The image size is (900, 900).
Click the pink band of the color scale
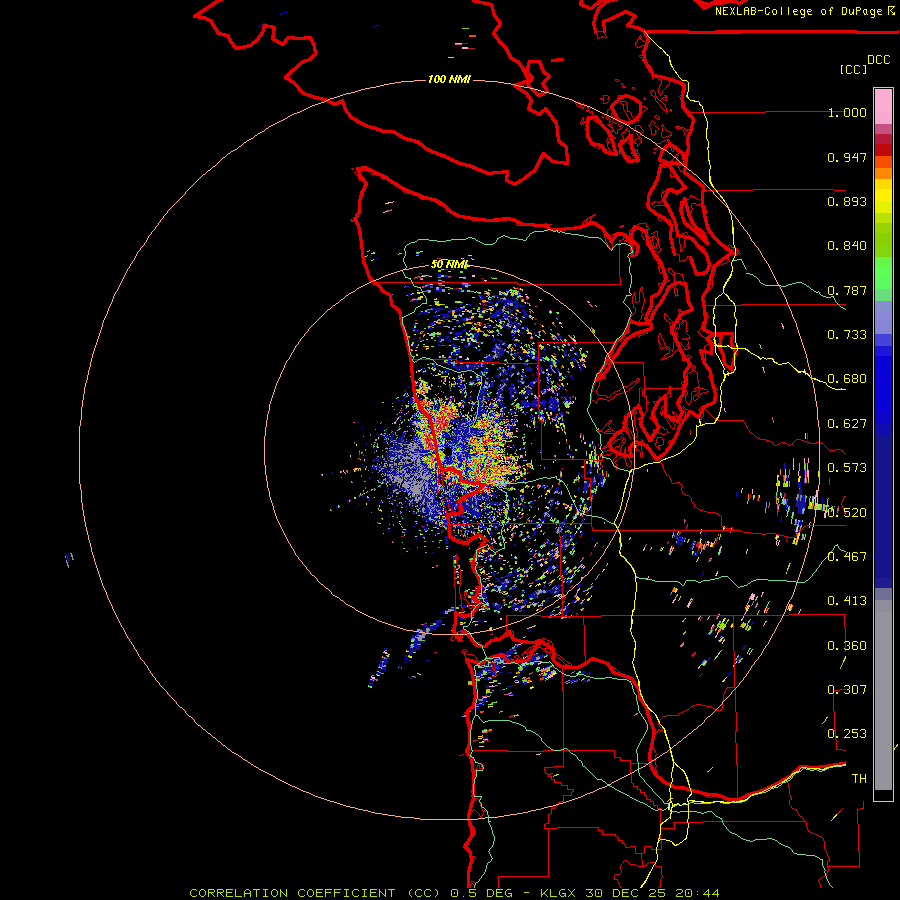(x=883, y=106)
